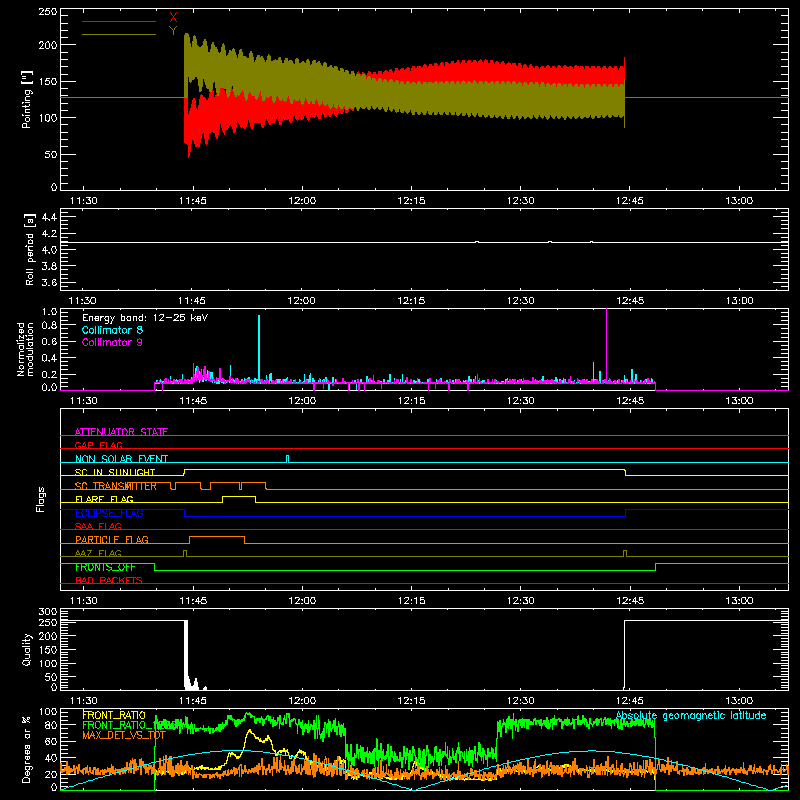Click '11:30' under the Quality plot
800x800 pixels.
[83, 701]
